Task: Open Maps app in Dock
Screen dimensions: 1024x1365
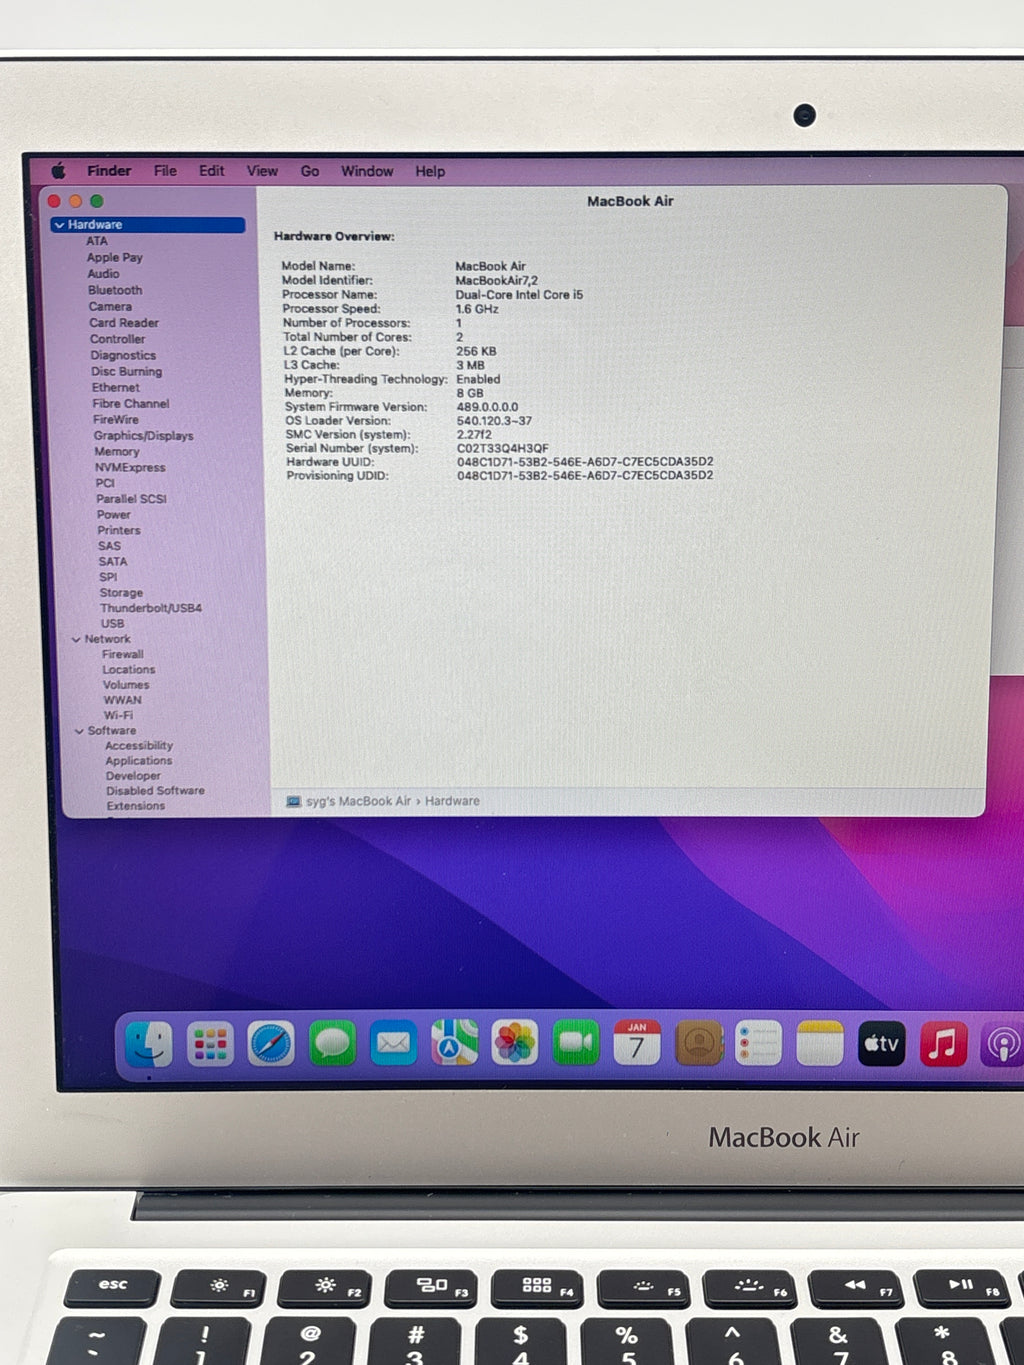Action: coord(454,1044)
